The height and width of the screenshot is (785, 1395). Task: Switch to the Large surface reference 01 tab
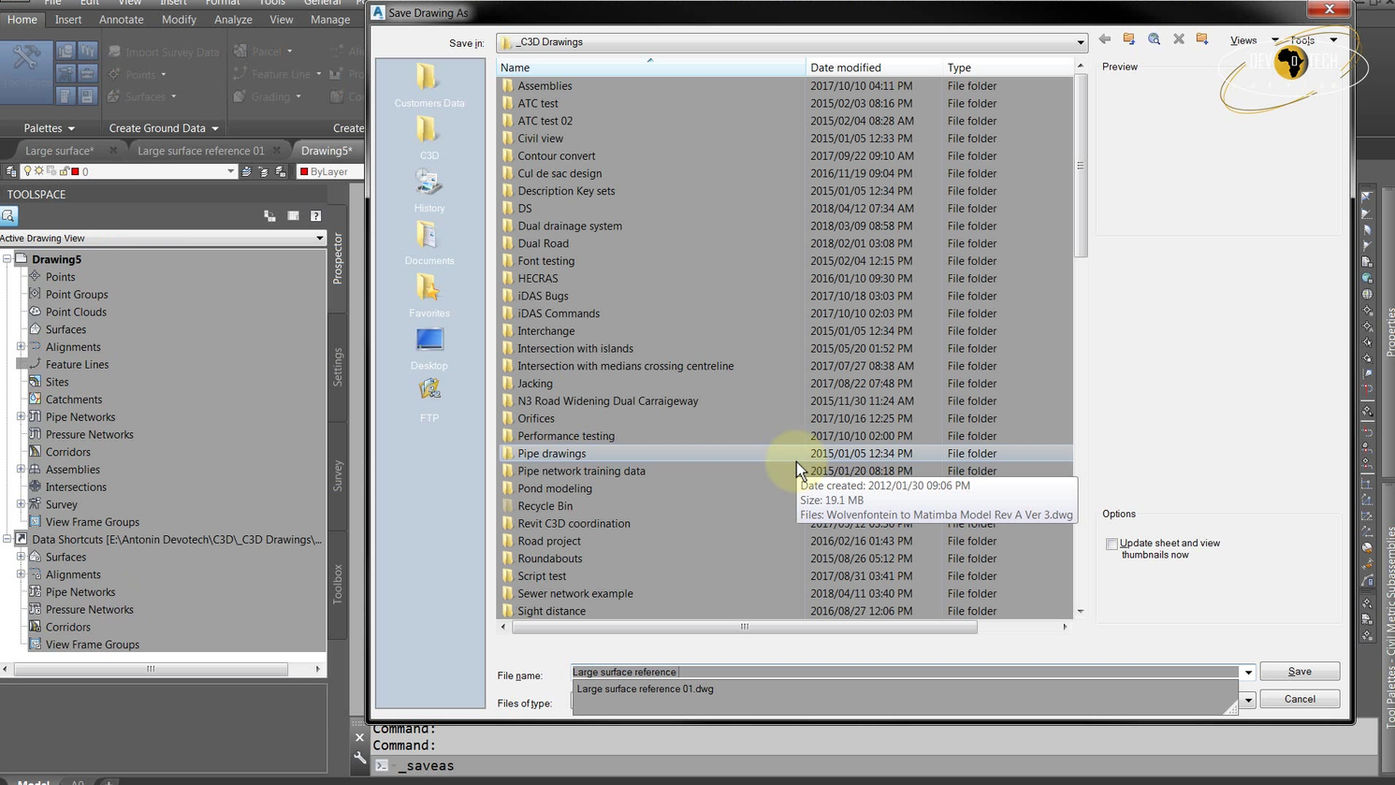[x=201, y=151]
